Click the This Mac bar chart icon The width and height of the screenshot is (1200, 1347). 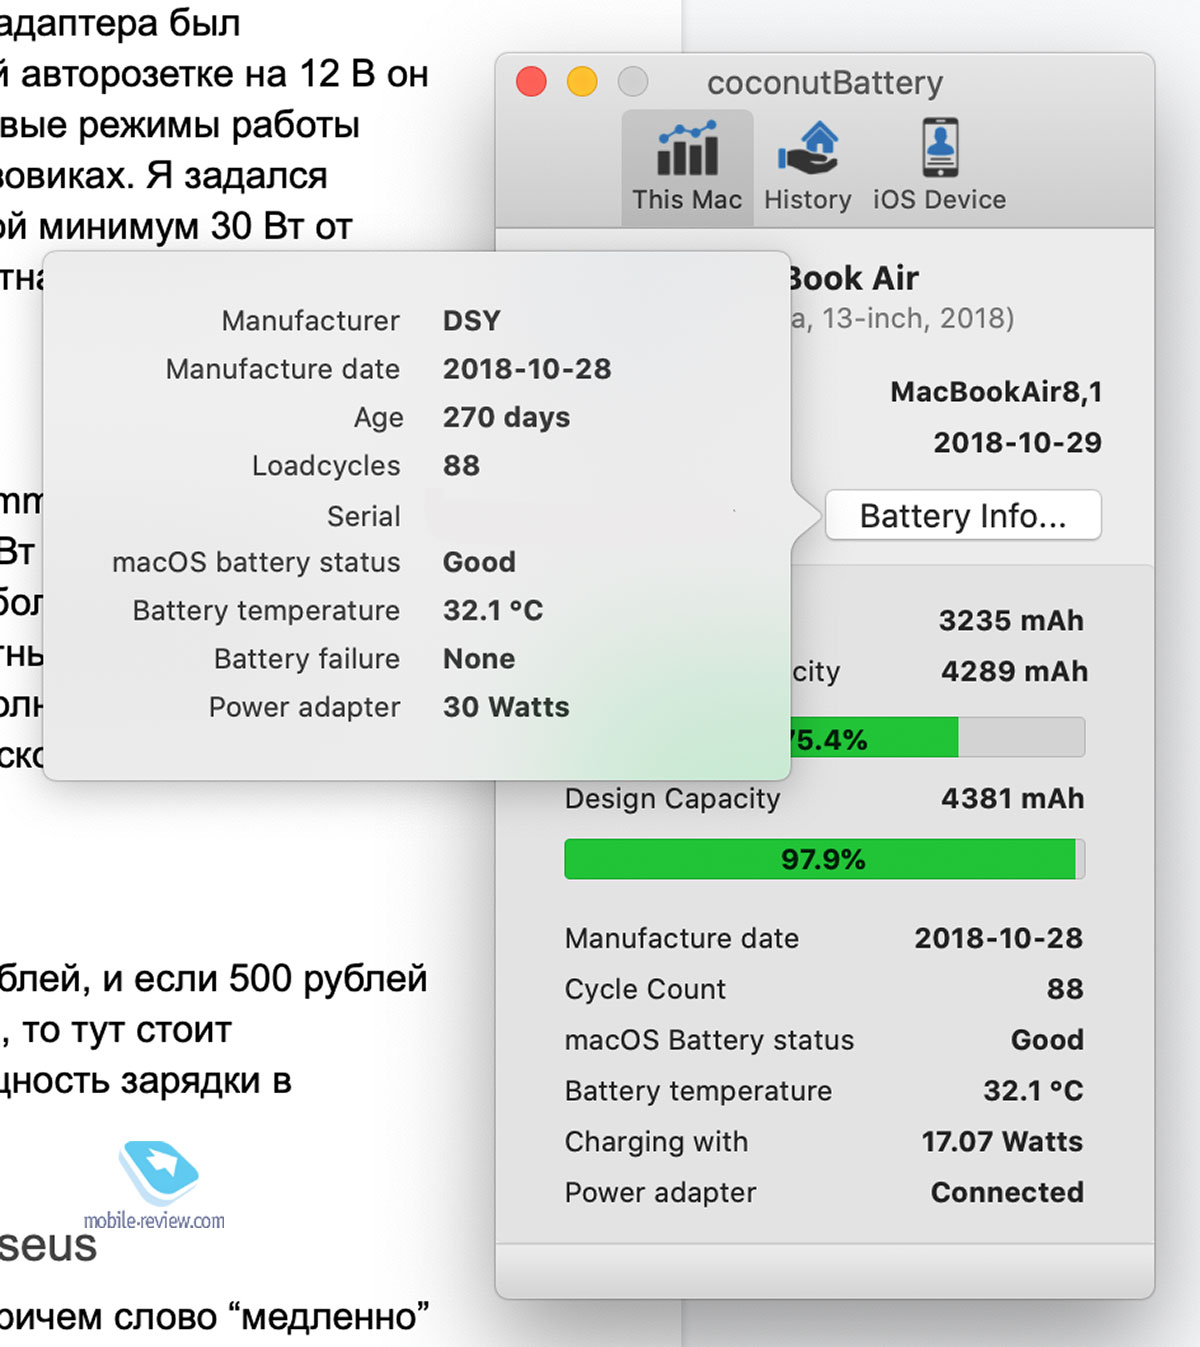coord(687,148)
